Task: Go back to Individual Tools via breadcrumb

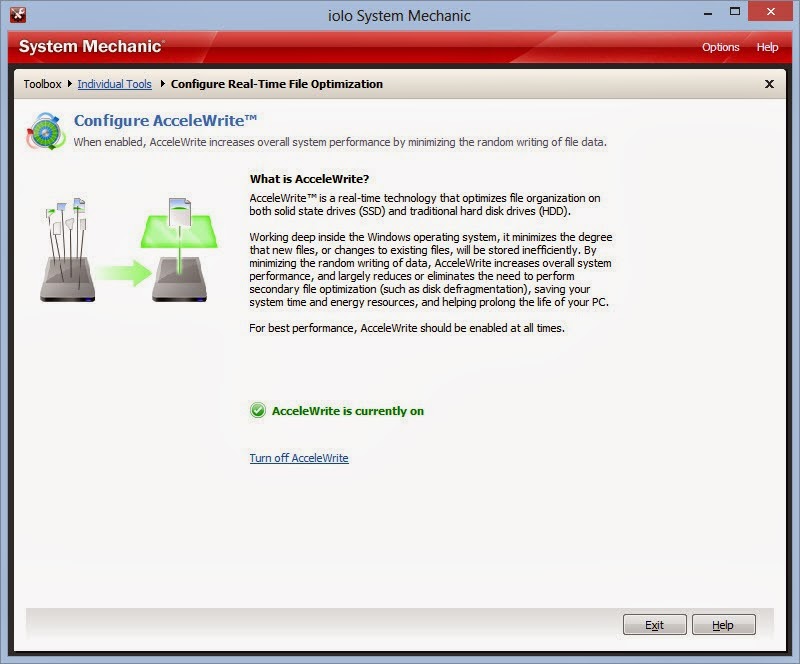Action: tap(114, 84)
